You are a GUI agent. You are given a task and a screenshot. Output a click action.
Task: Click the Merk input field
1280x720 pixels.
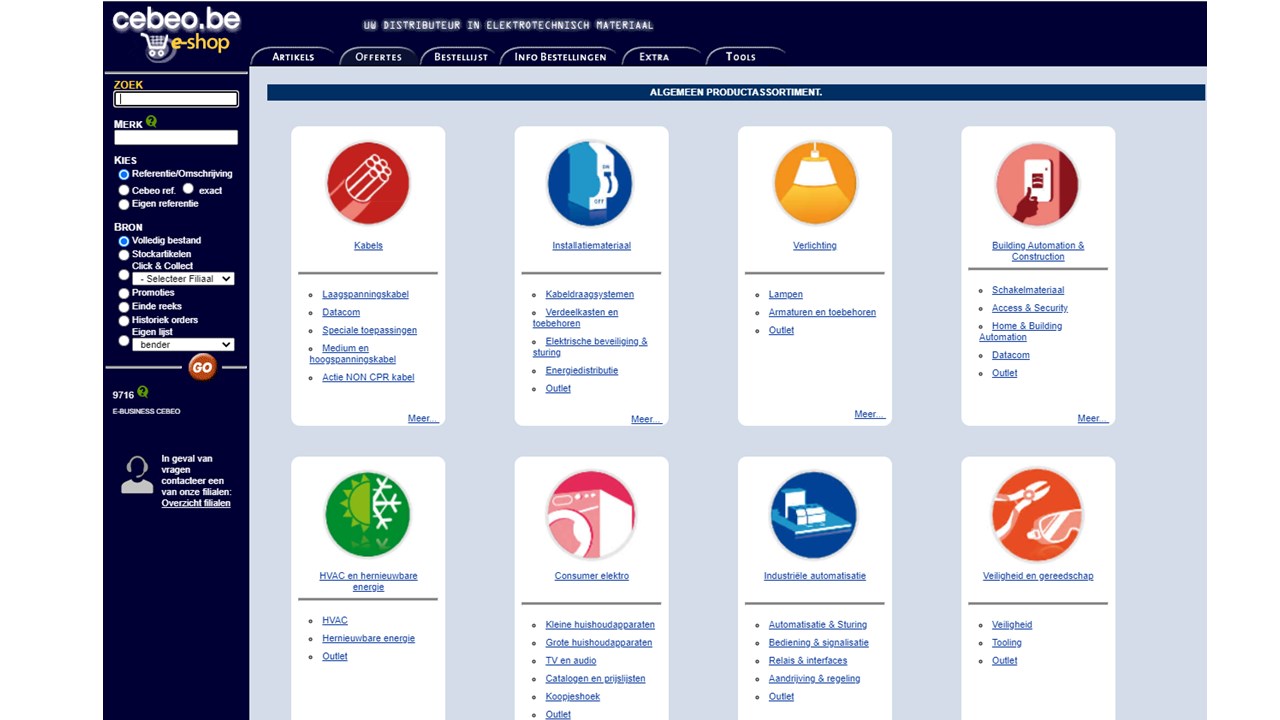pyautogui.click(x=176, y=137)
